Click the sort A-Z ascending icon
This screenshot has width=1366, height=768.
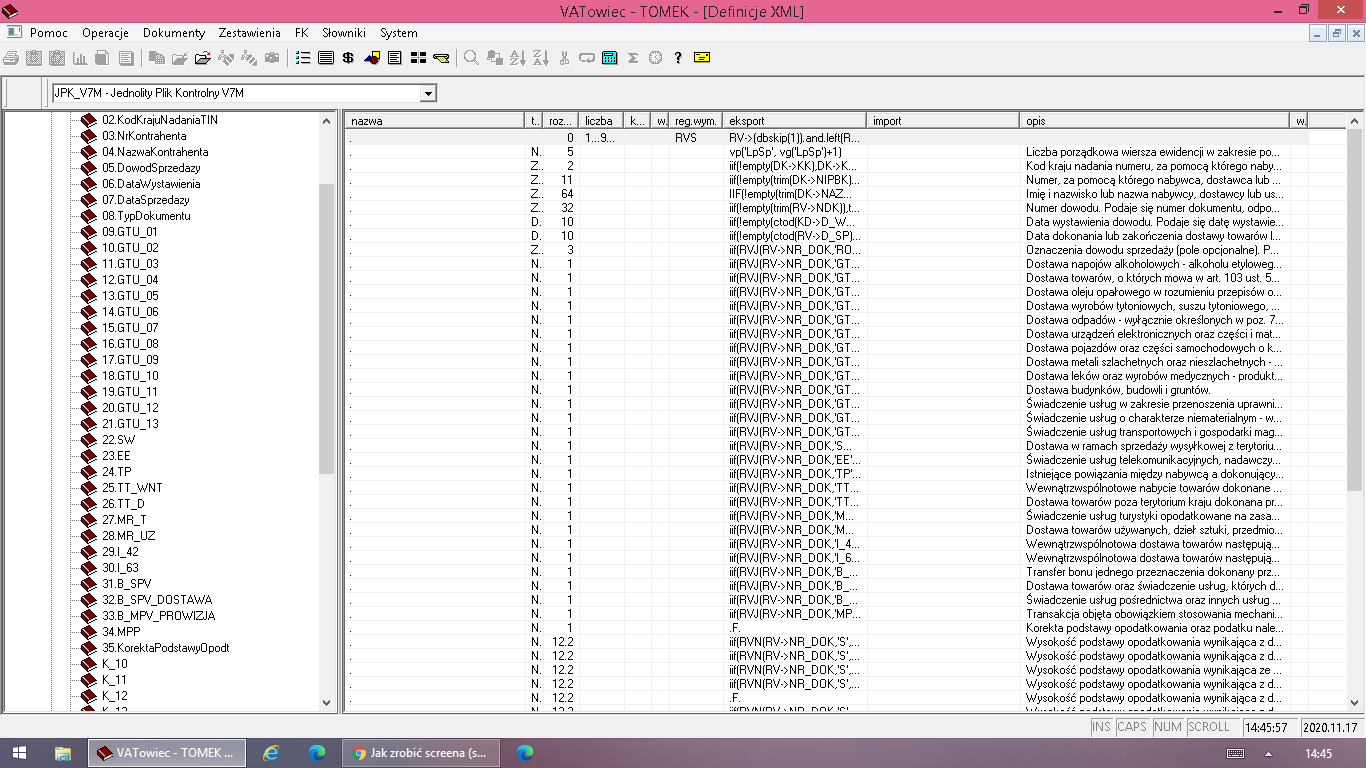point(518,58)
